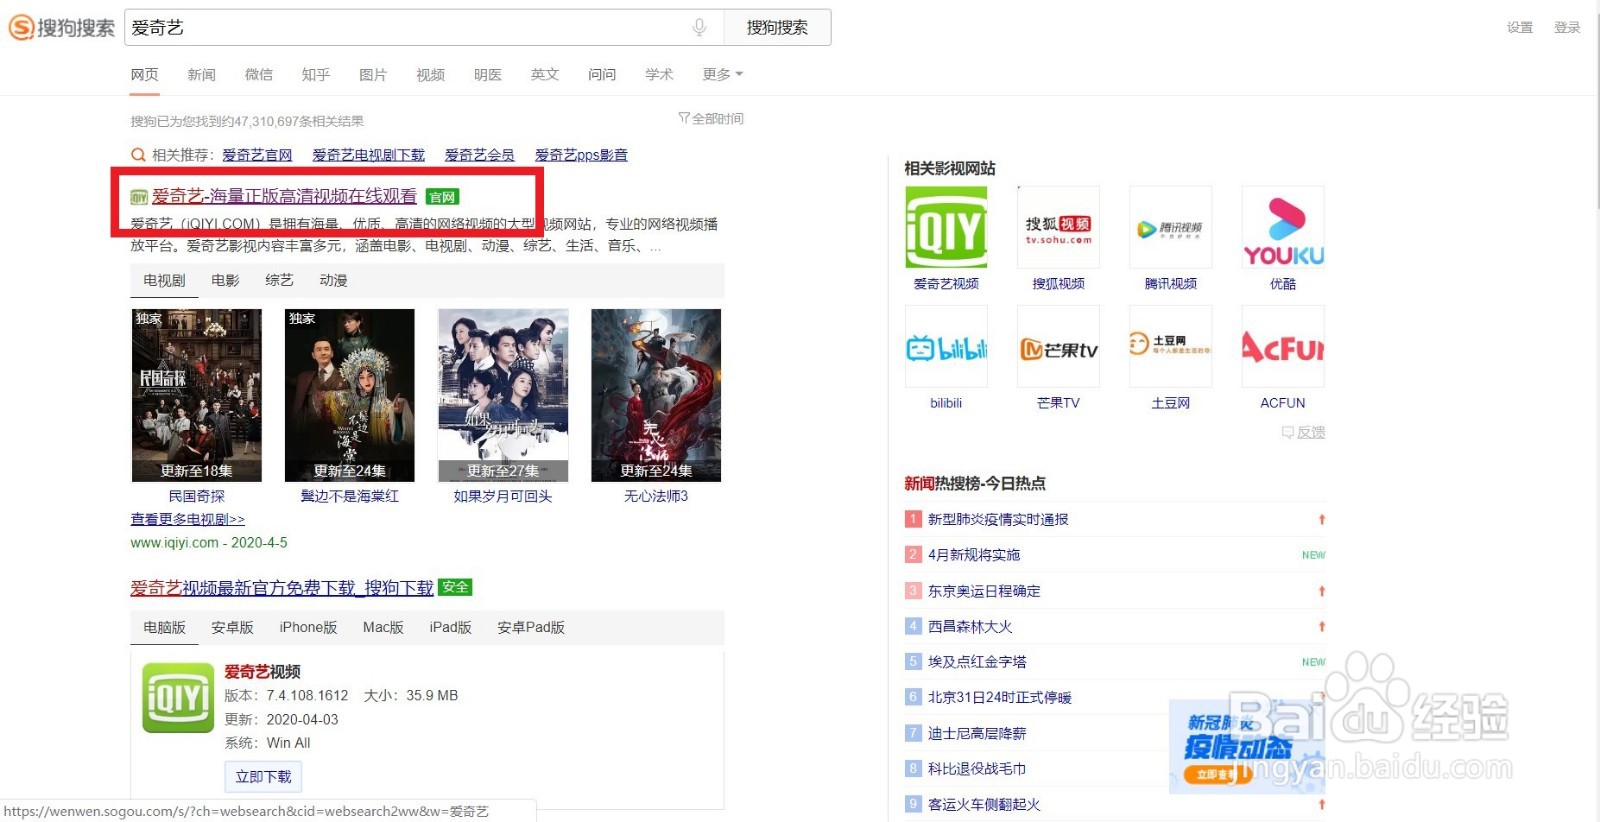Viewport: 1600px width, 822px height.
Task: Click the magnifier icon beside 相关推荐
Action: pyautogui.click(x=138, y=155)
